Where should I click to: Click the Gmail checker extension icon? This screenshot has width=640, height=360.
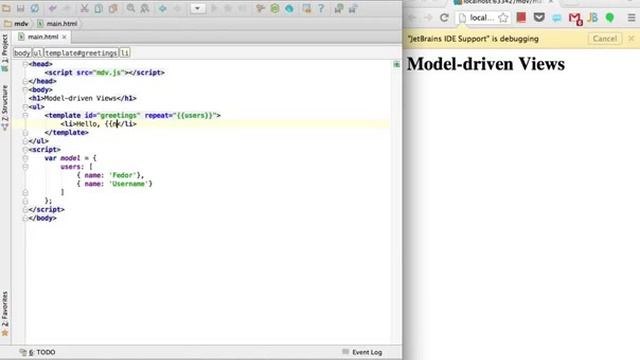pos(575,18)
